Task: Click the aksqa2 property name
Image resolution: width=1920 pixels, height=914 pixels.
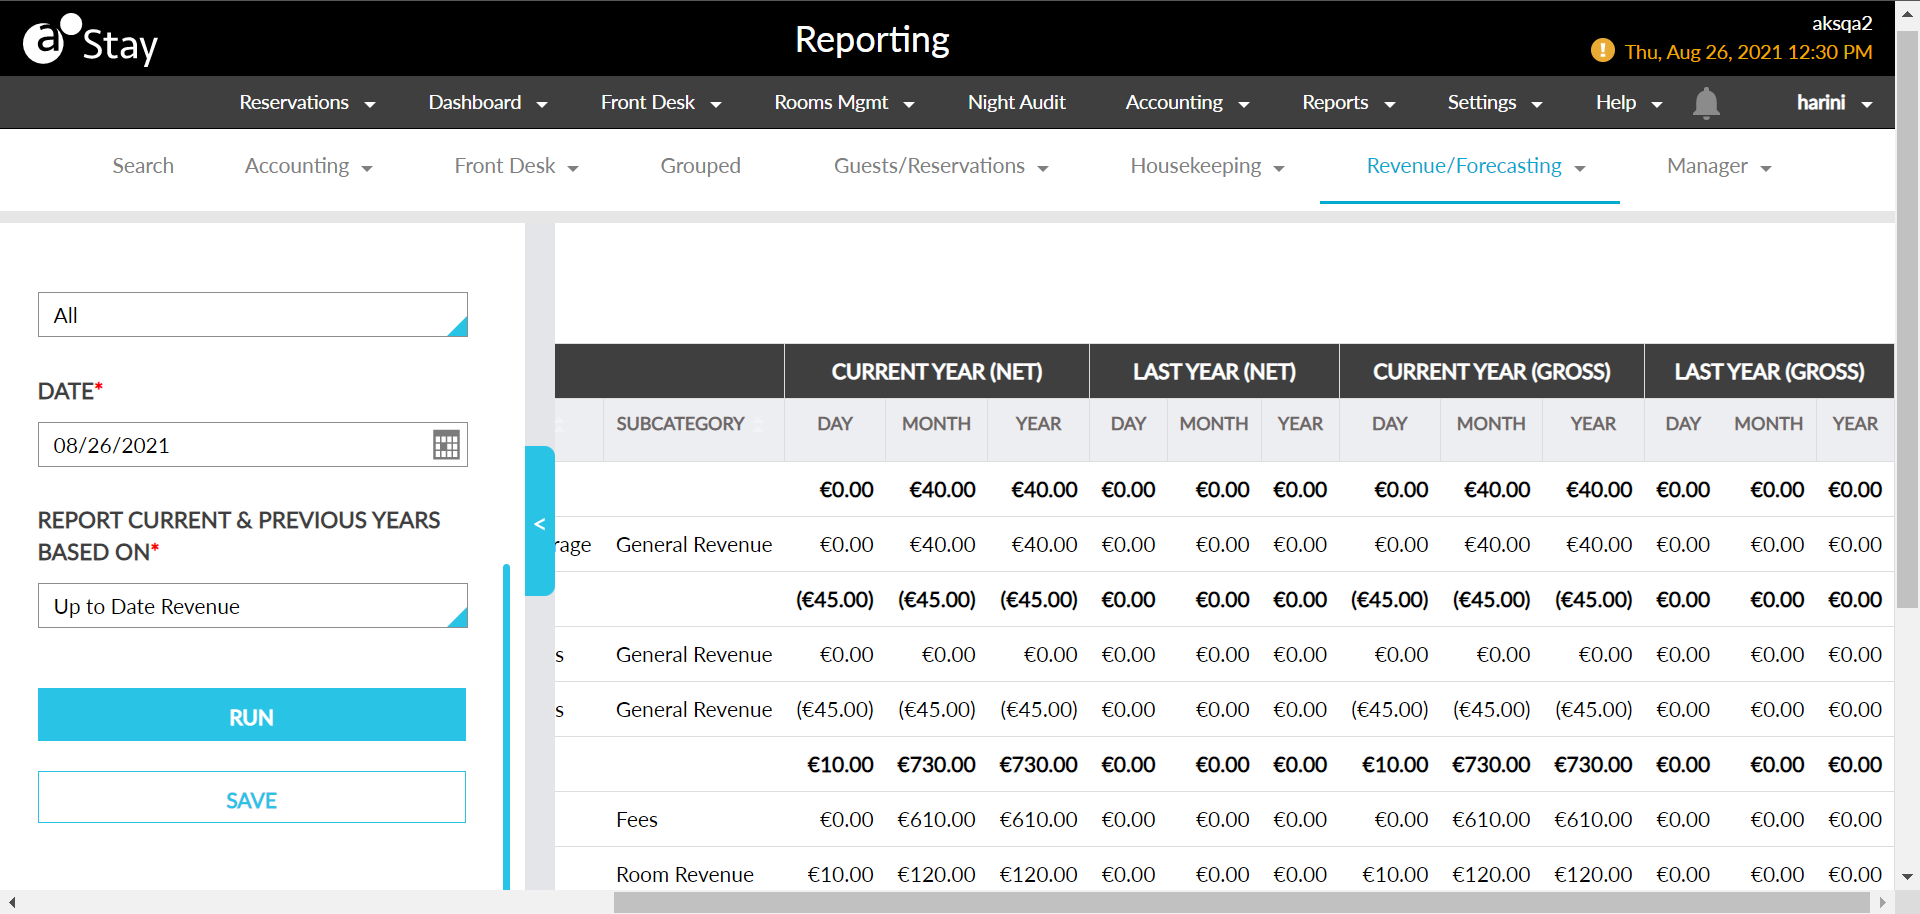Action: (x=1842, y=23)
